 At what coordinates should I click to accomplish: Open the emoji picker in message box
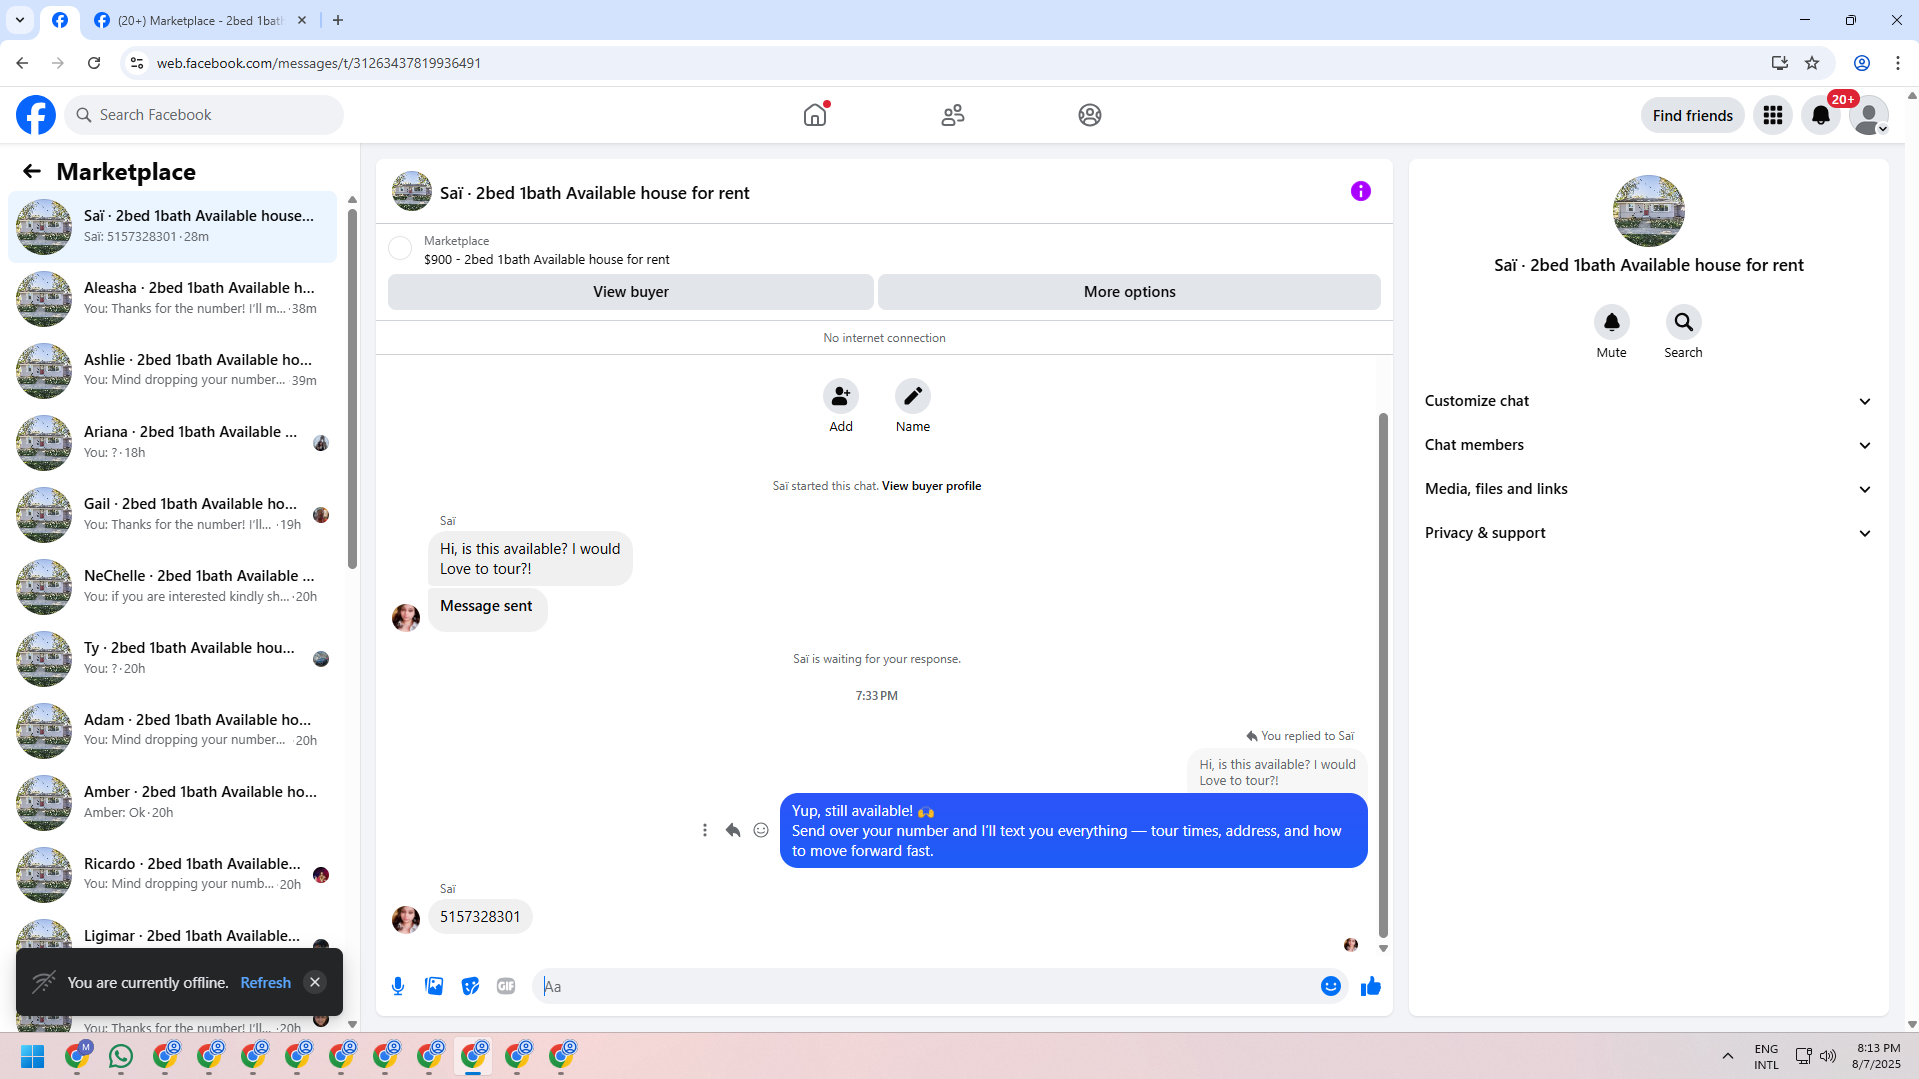pos(1331,986)
